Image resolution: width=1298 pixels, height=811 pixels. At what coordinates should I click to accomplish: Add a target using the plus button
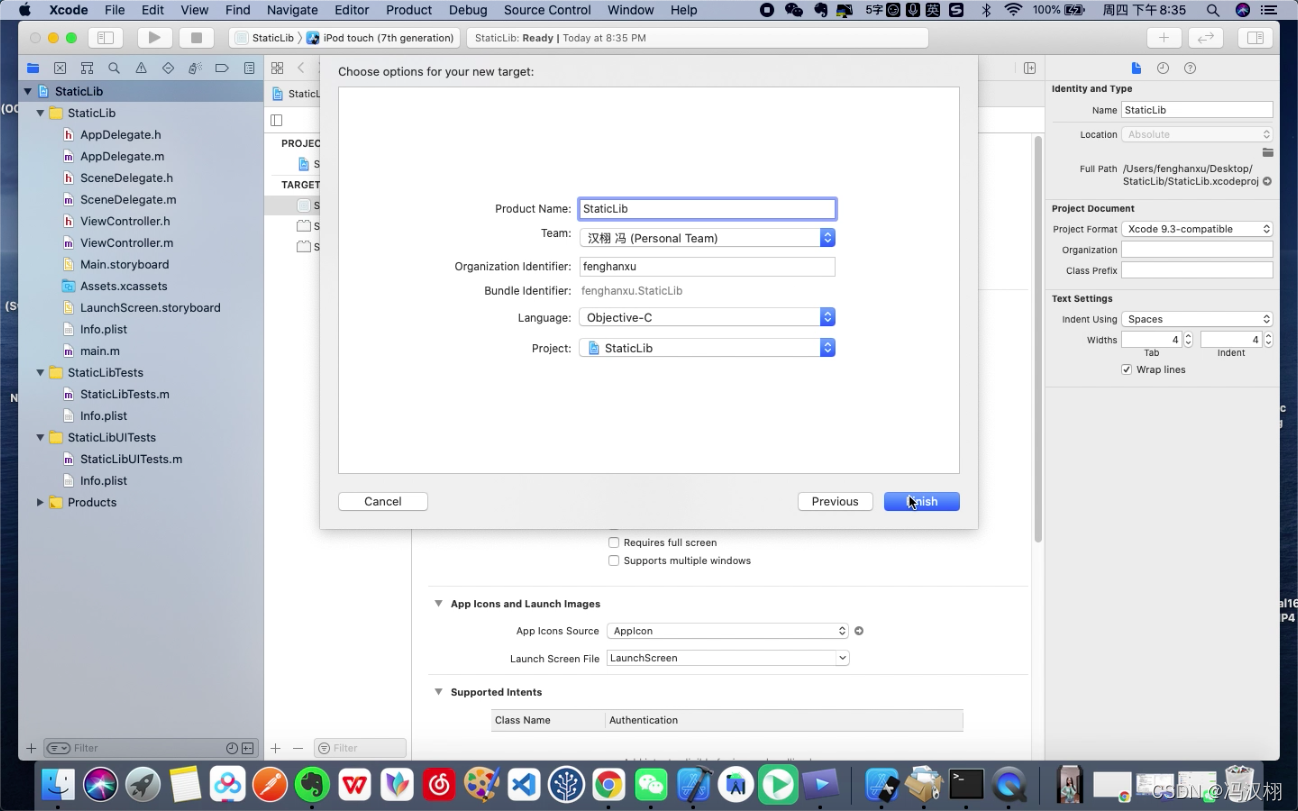[x=276, y=748]
